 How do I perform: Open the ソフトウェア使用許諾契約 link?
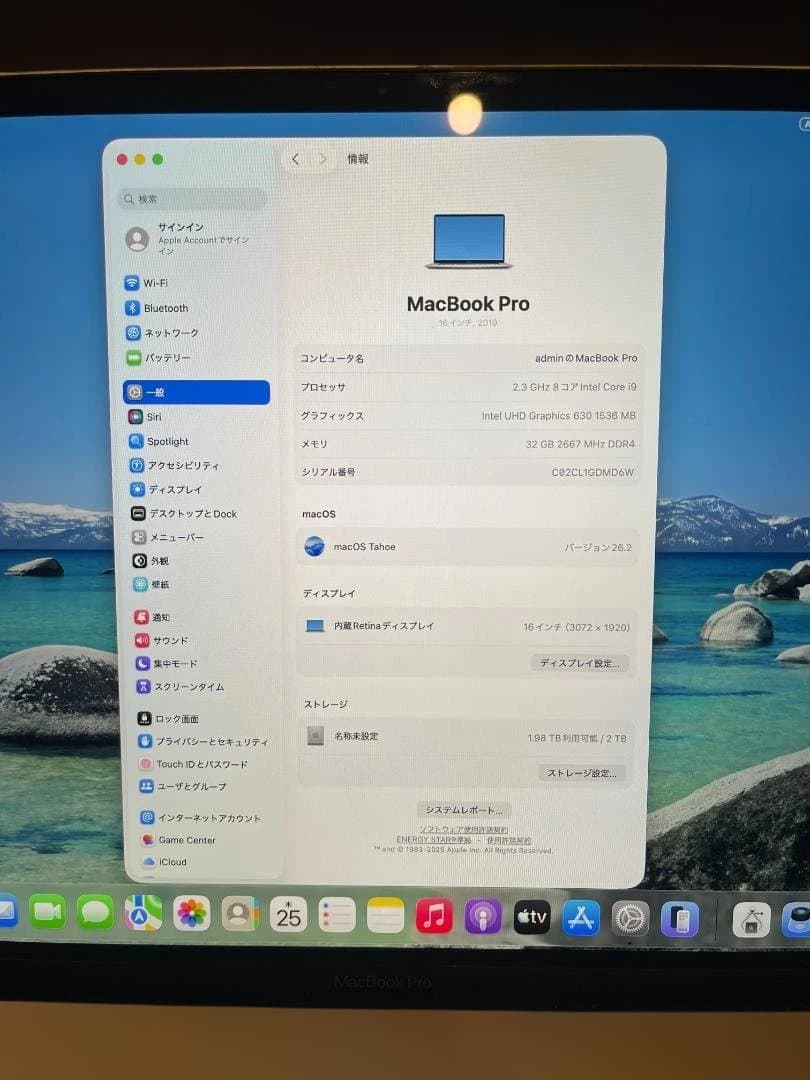tap(464, 829)
